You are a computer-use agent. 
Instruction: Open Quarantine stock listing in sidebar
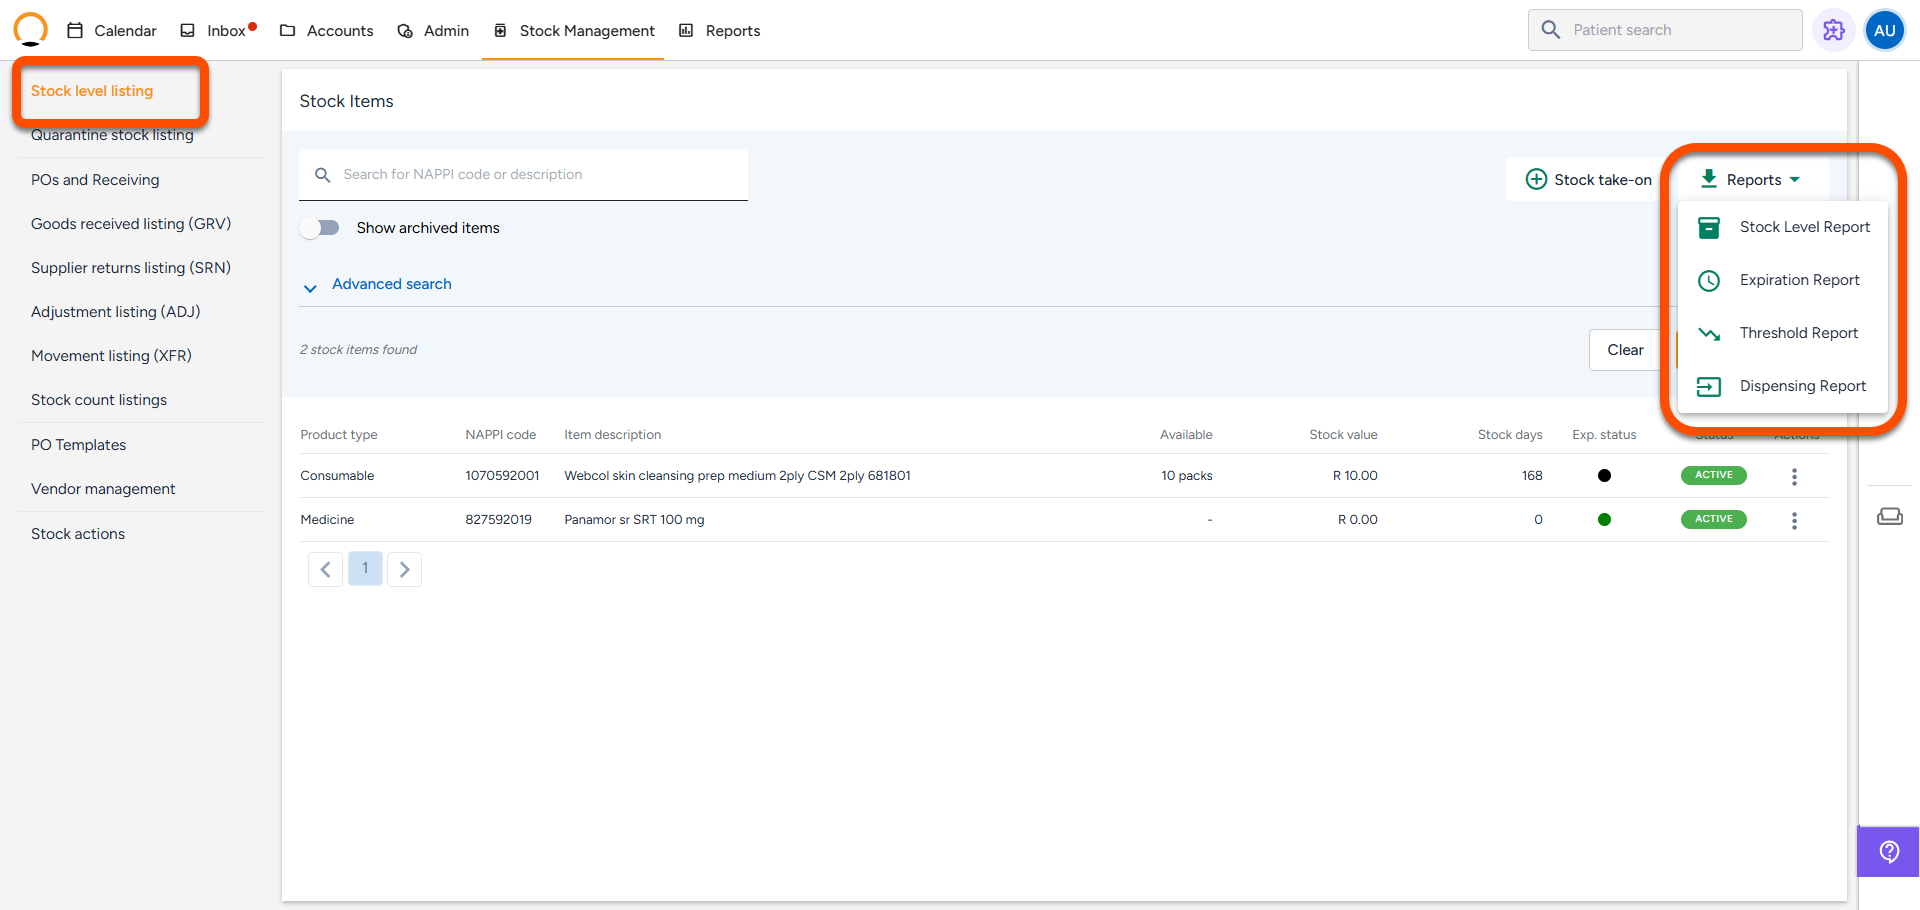(112, 136)
